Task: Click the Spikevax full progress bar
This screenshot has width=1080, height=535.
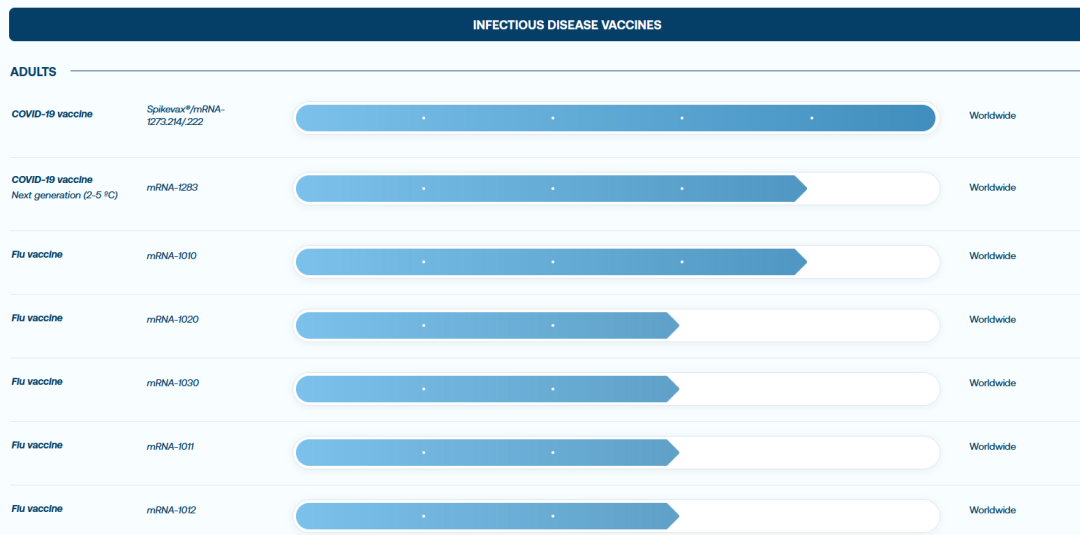Action: [x=616, y=118]
